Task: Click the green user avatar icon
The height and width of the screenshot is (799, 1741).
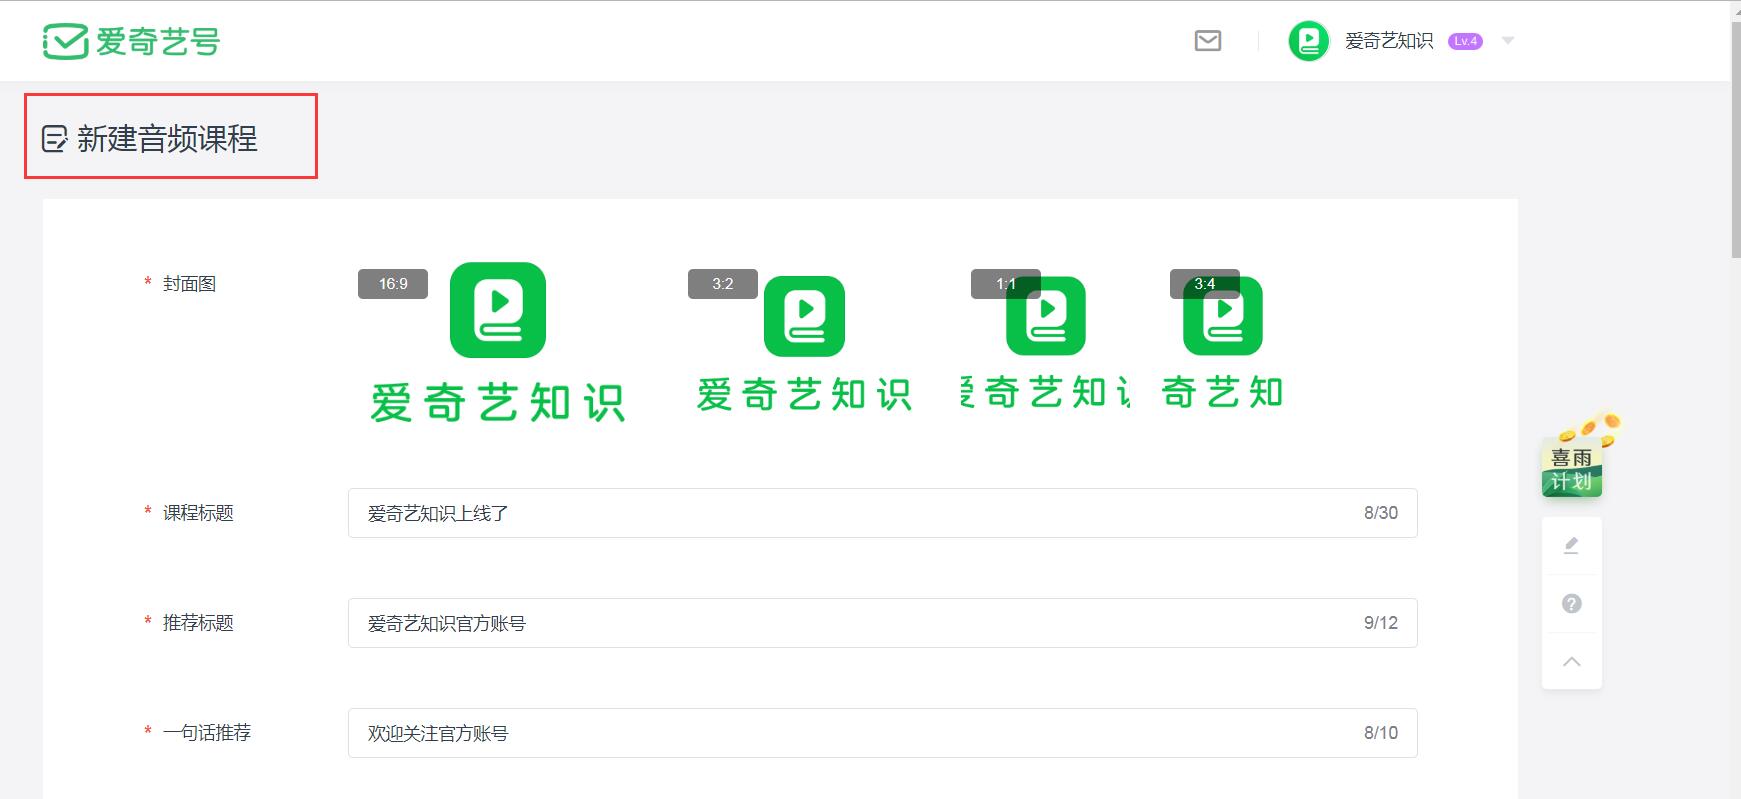Action: coord(1308,41)
